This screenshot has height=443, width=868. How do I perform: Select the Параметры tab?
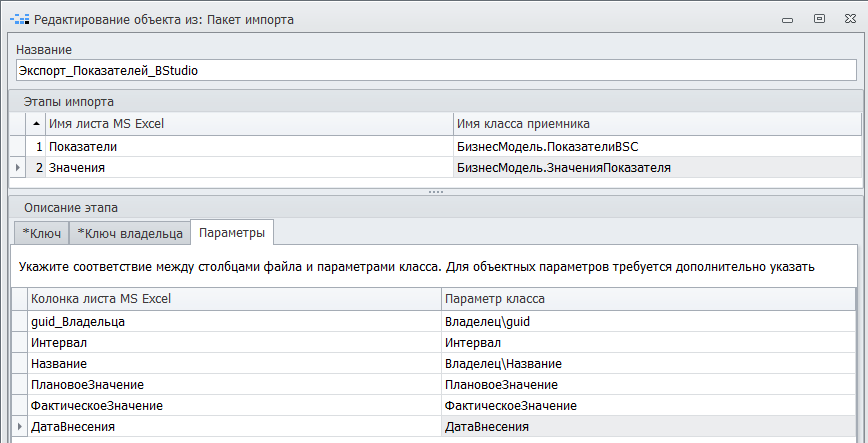pyautogui.click(x=232, y=232)
